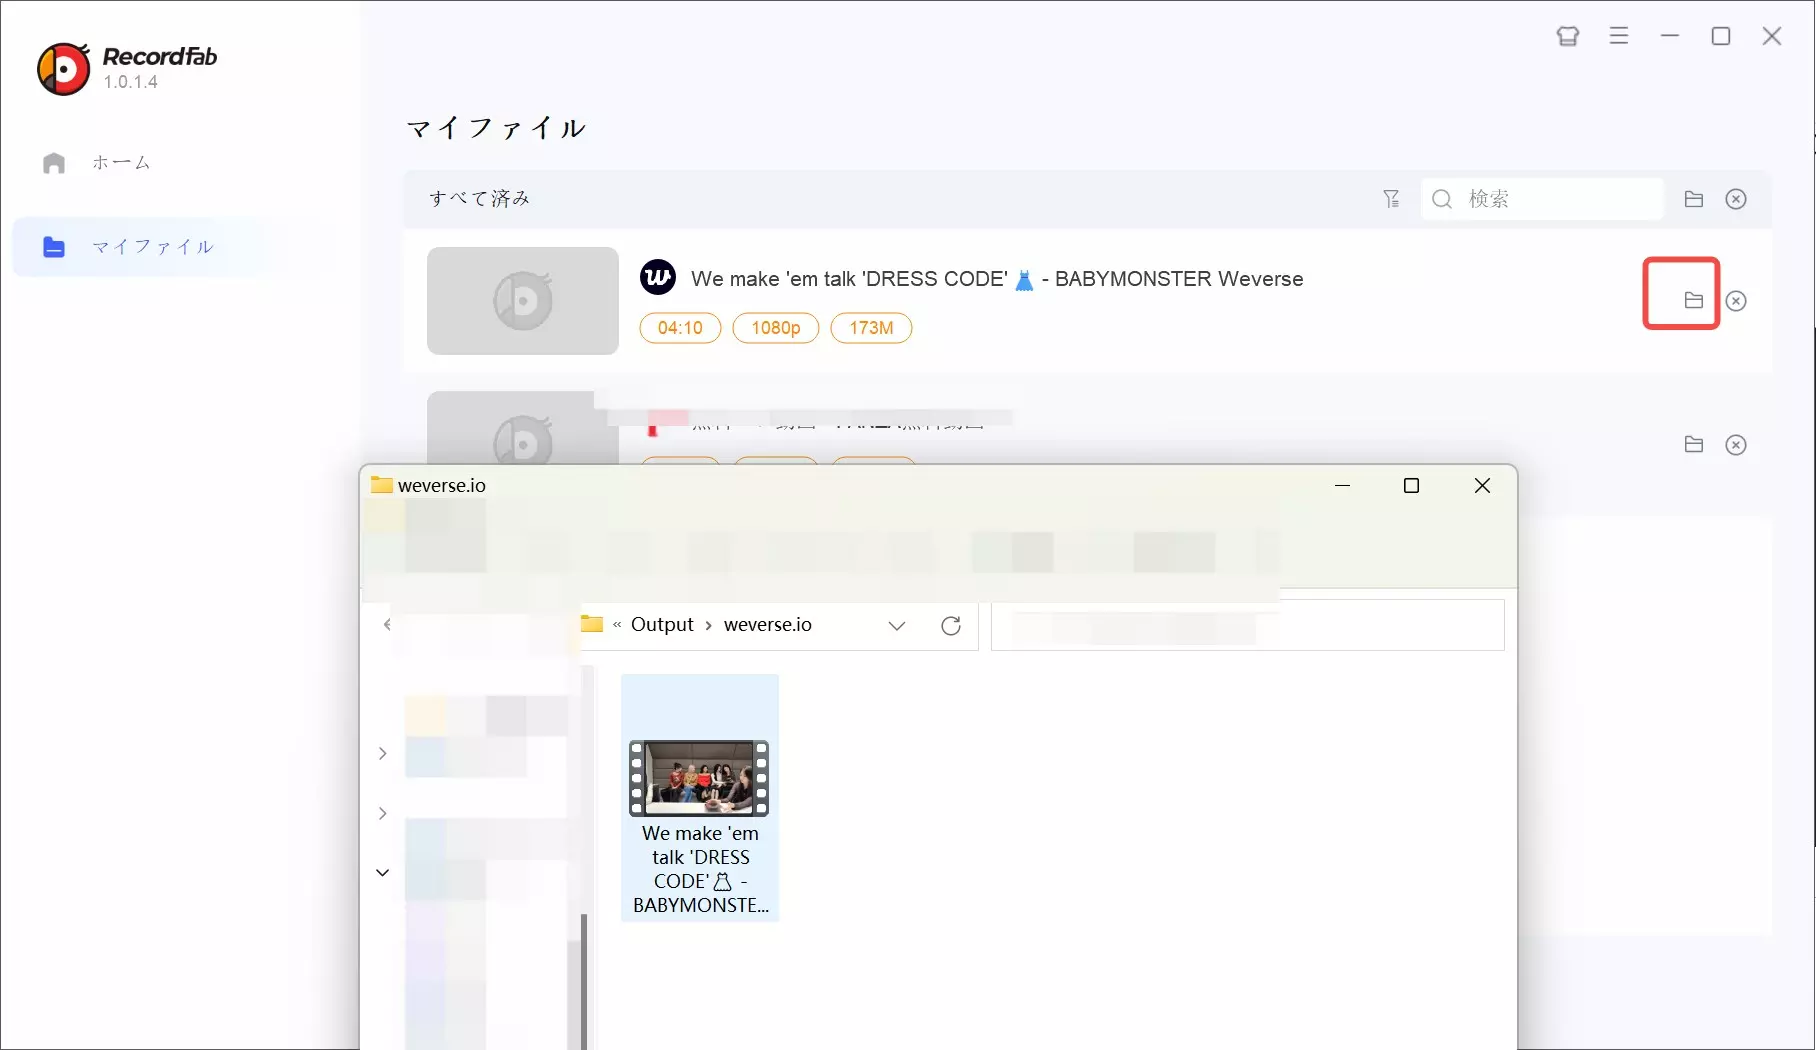Click weverse.io in the Explorer address path
This screenshot has width=1816, height=1050.
768,625
